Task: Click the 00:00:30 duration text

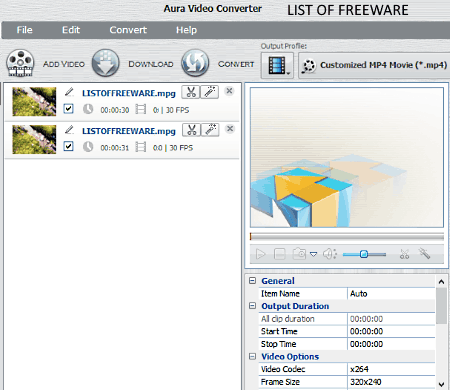Action: pos(115,110)
